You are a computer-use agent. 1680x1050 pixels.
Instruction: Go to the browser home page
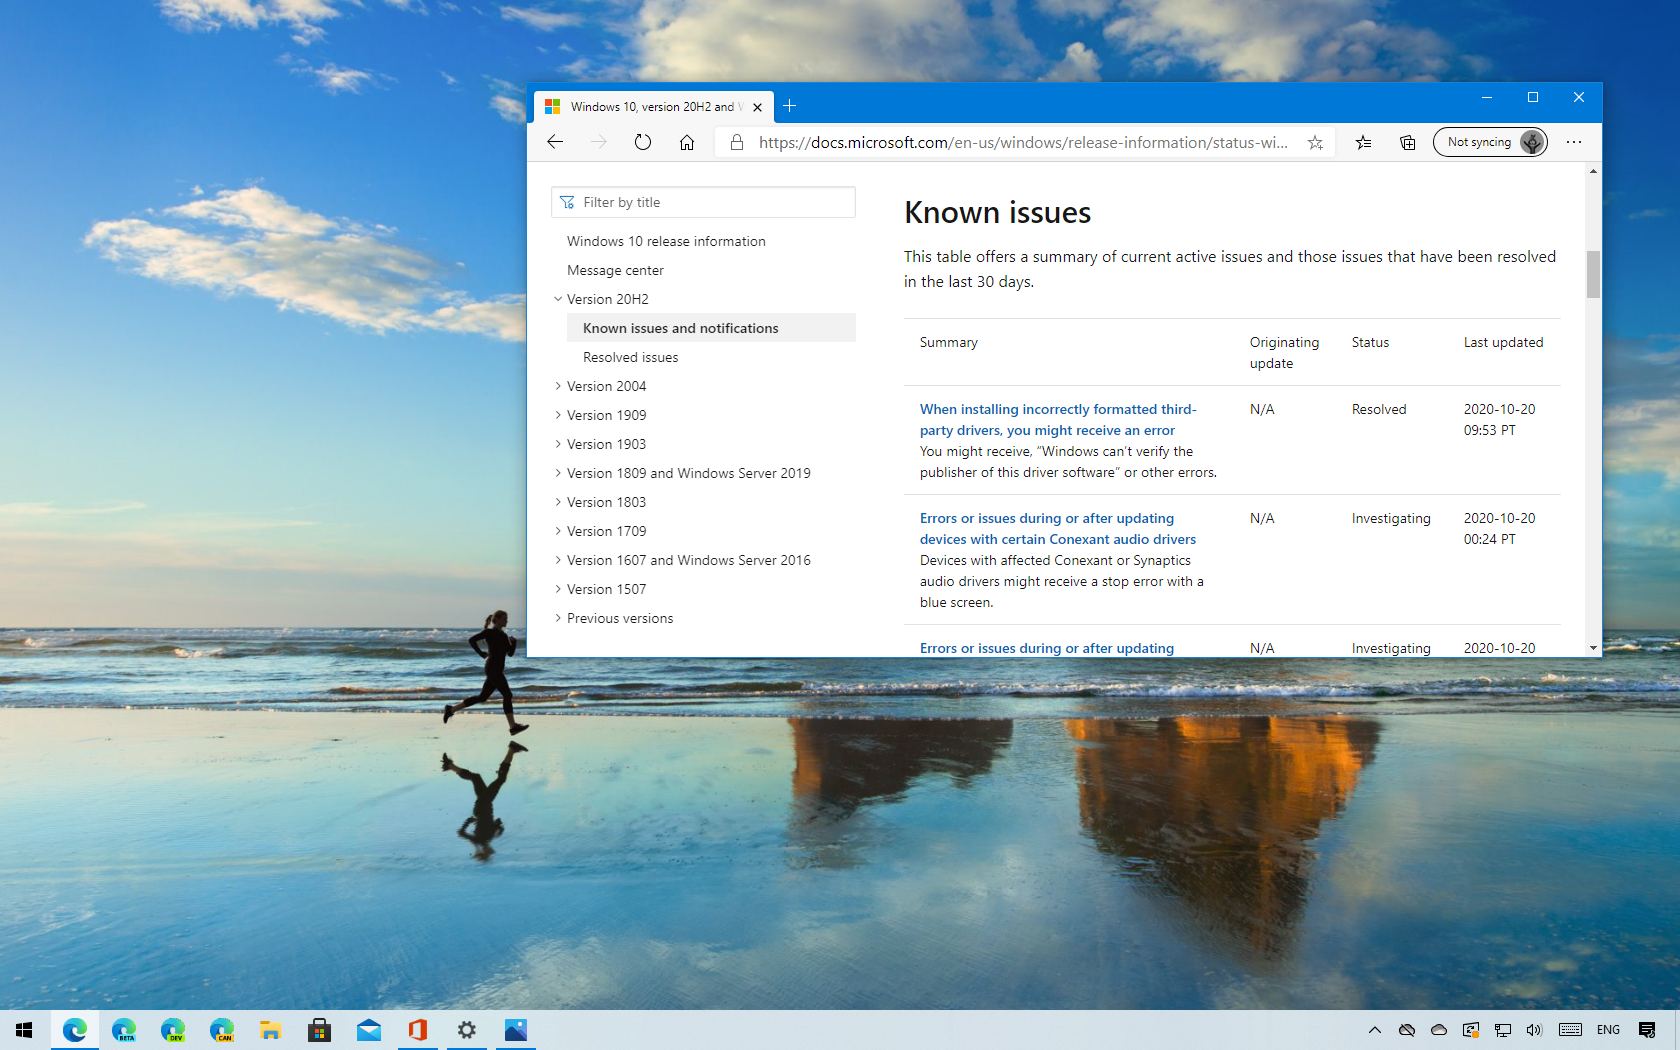[x=686, y=142]
